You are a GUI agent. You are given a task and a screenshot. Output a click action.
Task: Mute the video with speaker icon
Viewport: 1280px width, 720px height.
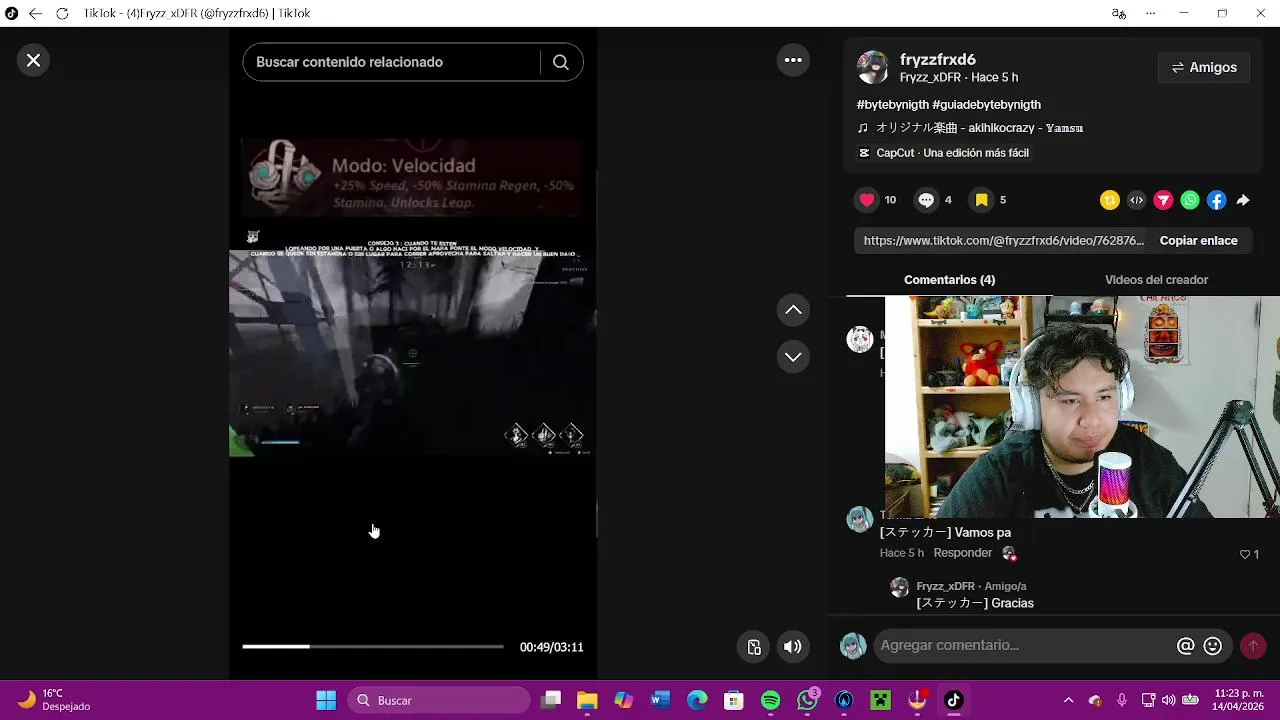point(793,647)
